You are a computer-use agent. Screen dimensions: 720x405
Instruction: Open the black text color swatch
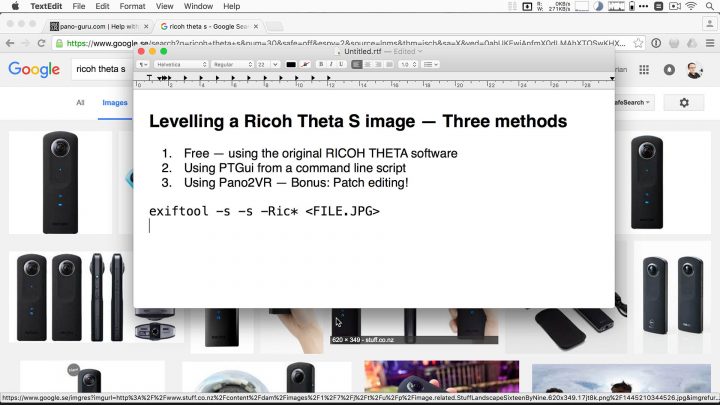(x=291, y=64)
